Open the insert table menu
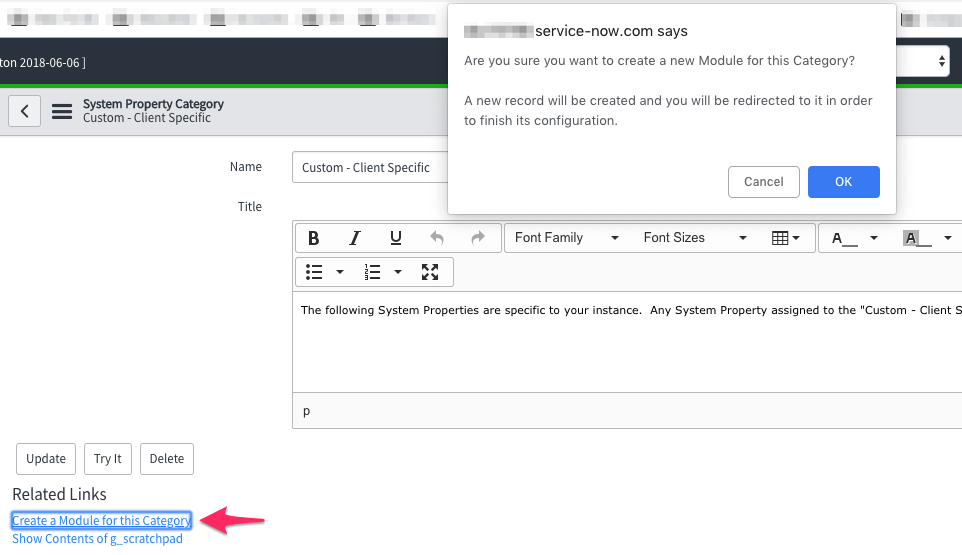Viewport: 962px width, 555px height. tap(785, 238)
